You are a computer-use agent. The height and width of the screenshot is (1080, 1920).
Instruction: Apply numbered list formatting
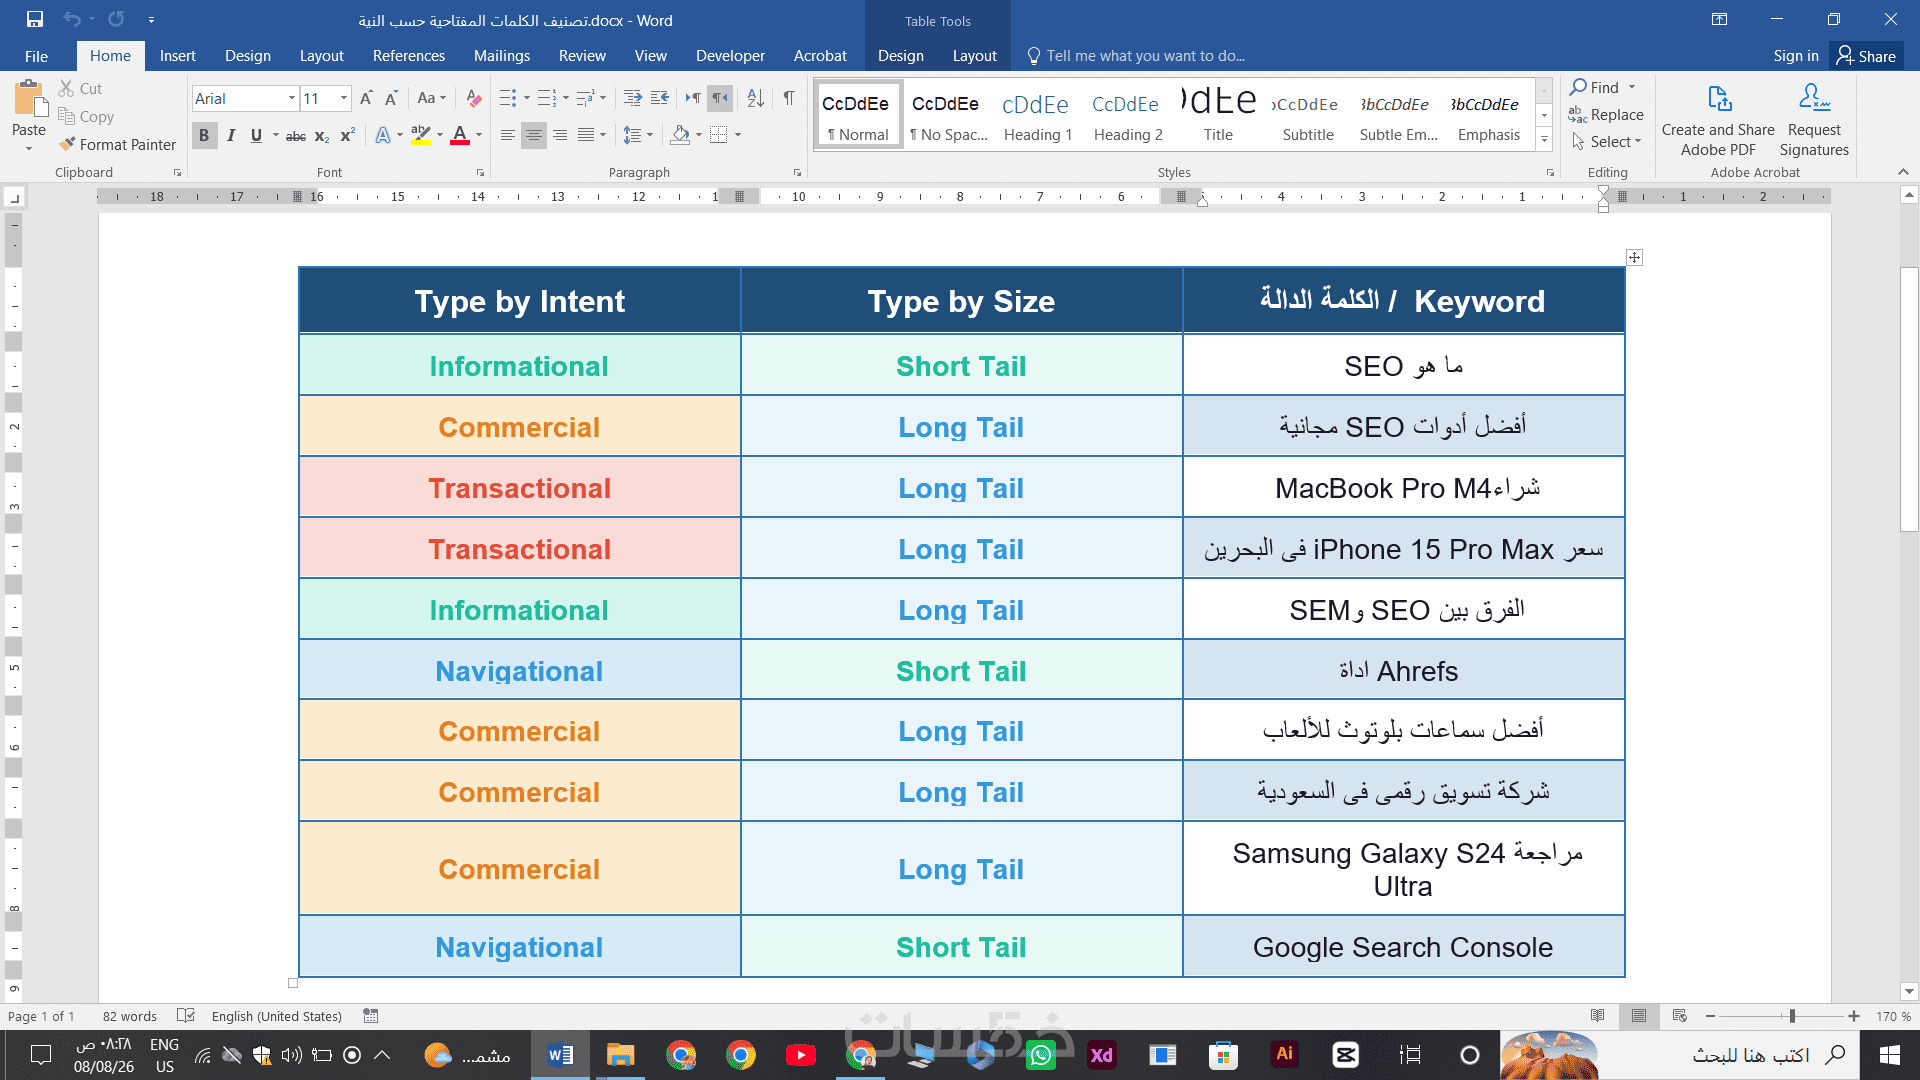coord(546,98)
